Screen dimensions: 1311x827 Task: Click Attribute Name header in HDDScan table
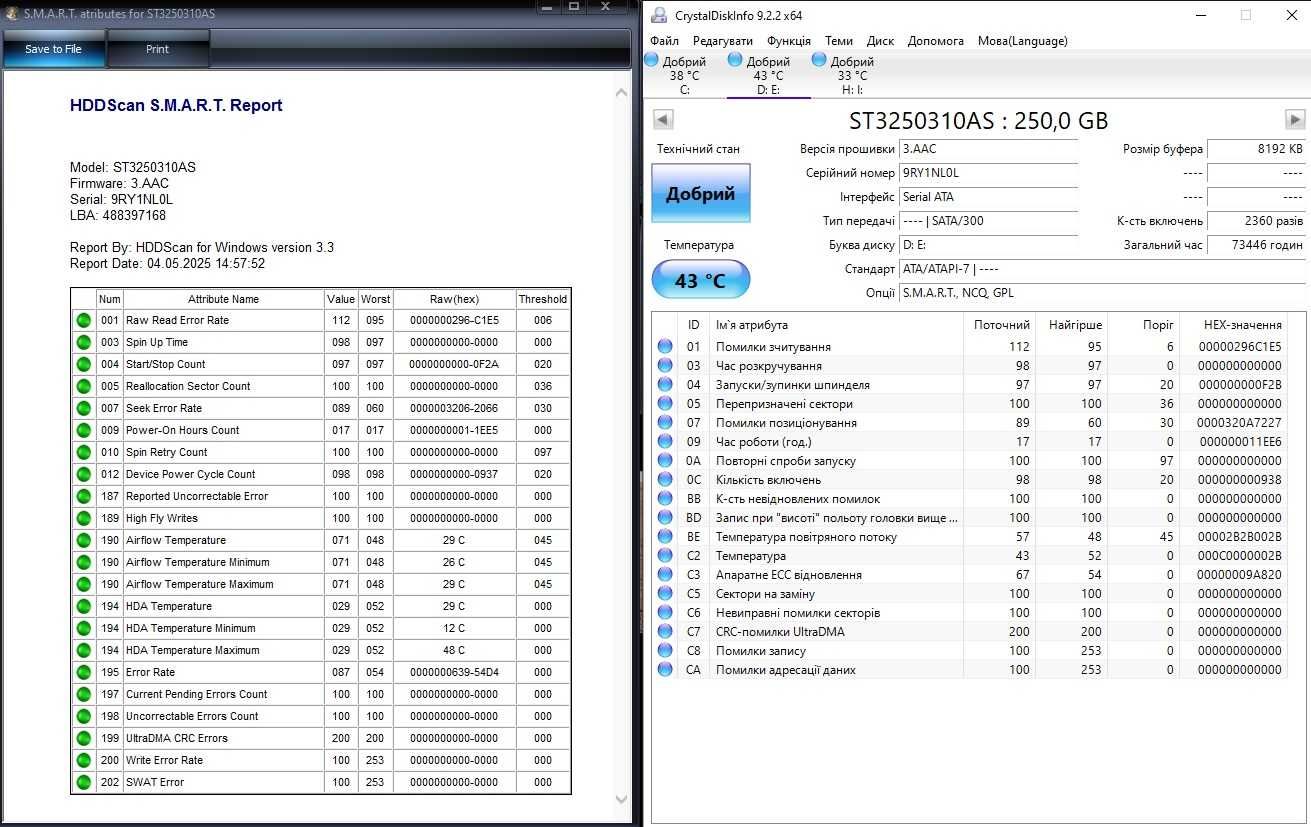(x=223, y=299)
